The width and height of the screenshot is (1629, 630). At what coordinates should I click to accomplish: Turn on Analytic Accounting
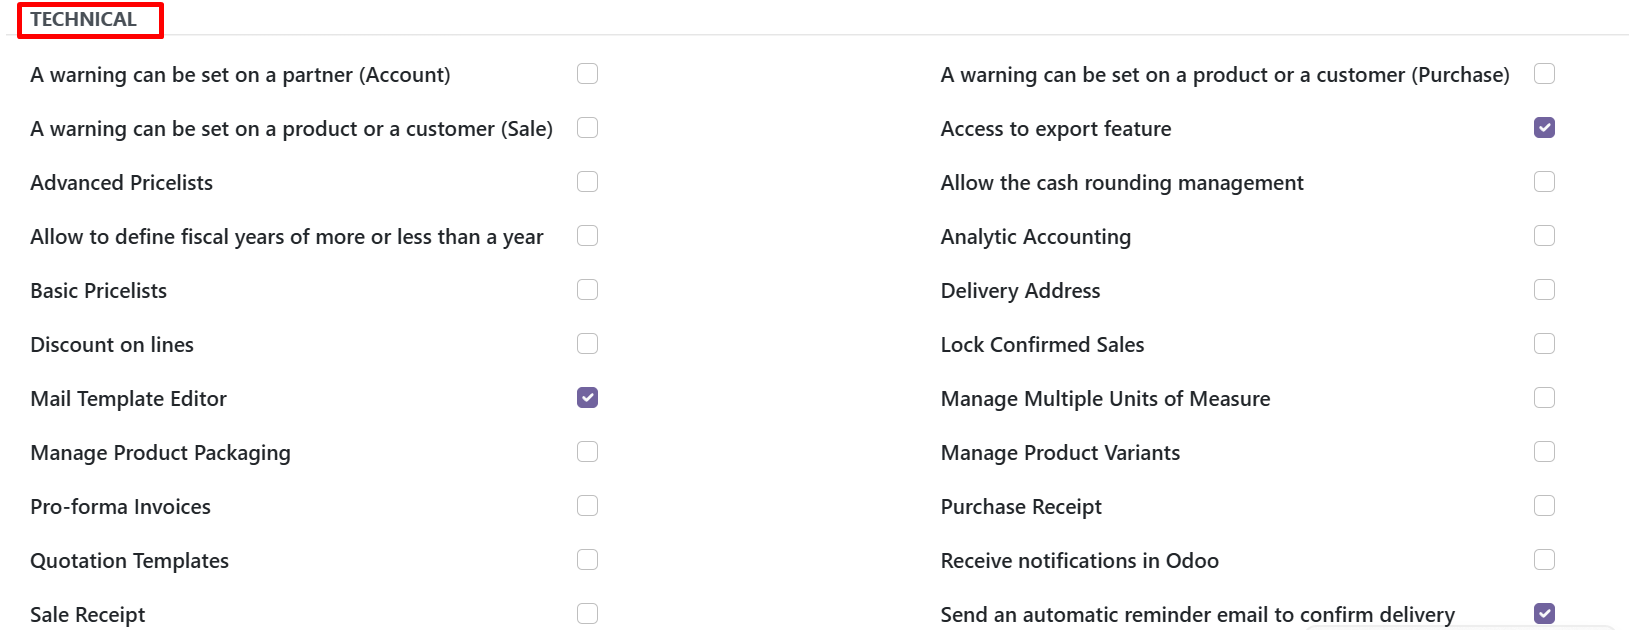click(x=1544, y=236)
